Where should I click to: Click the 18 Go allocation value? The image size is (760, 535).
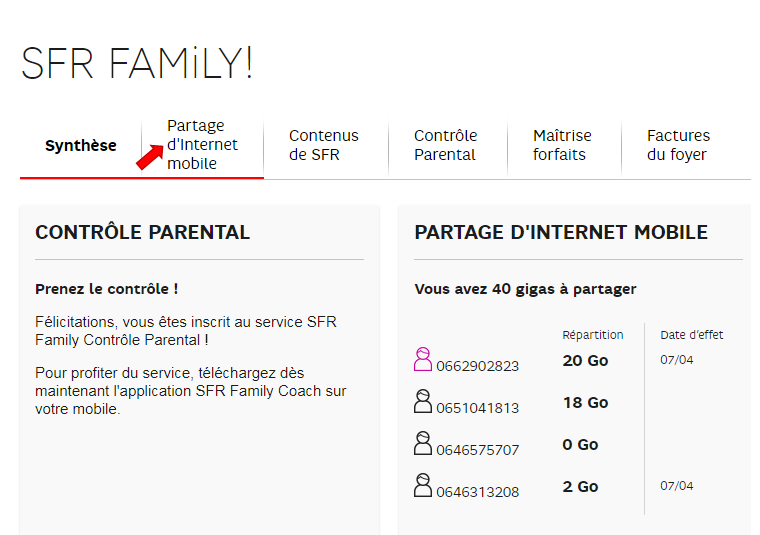coord(585,403)
